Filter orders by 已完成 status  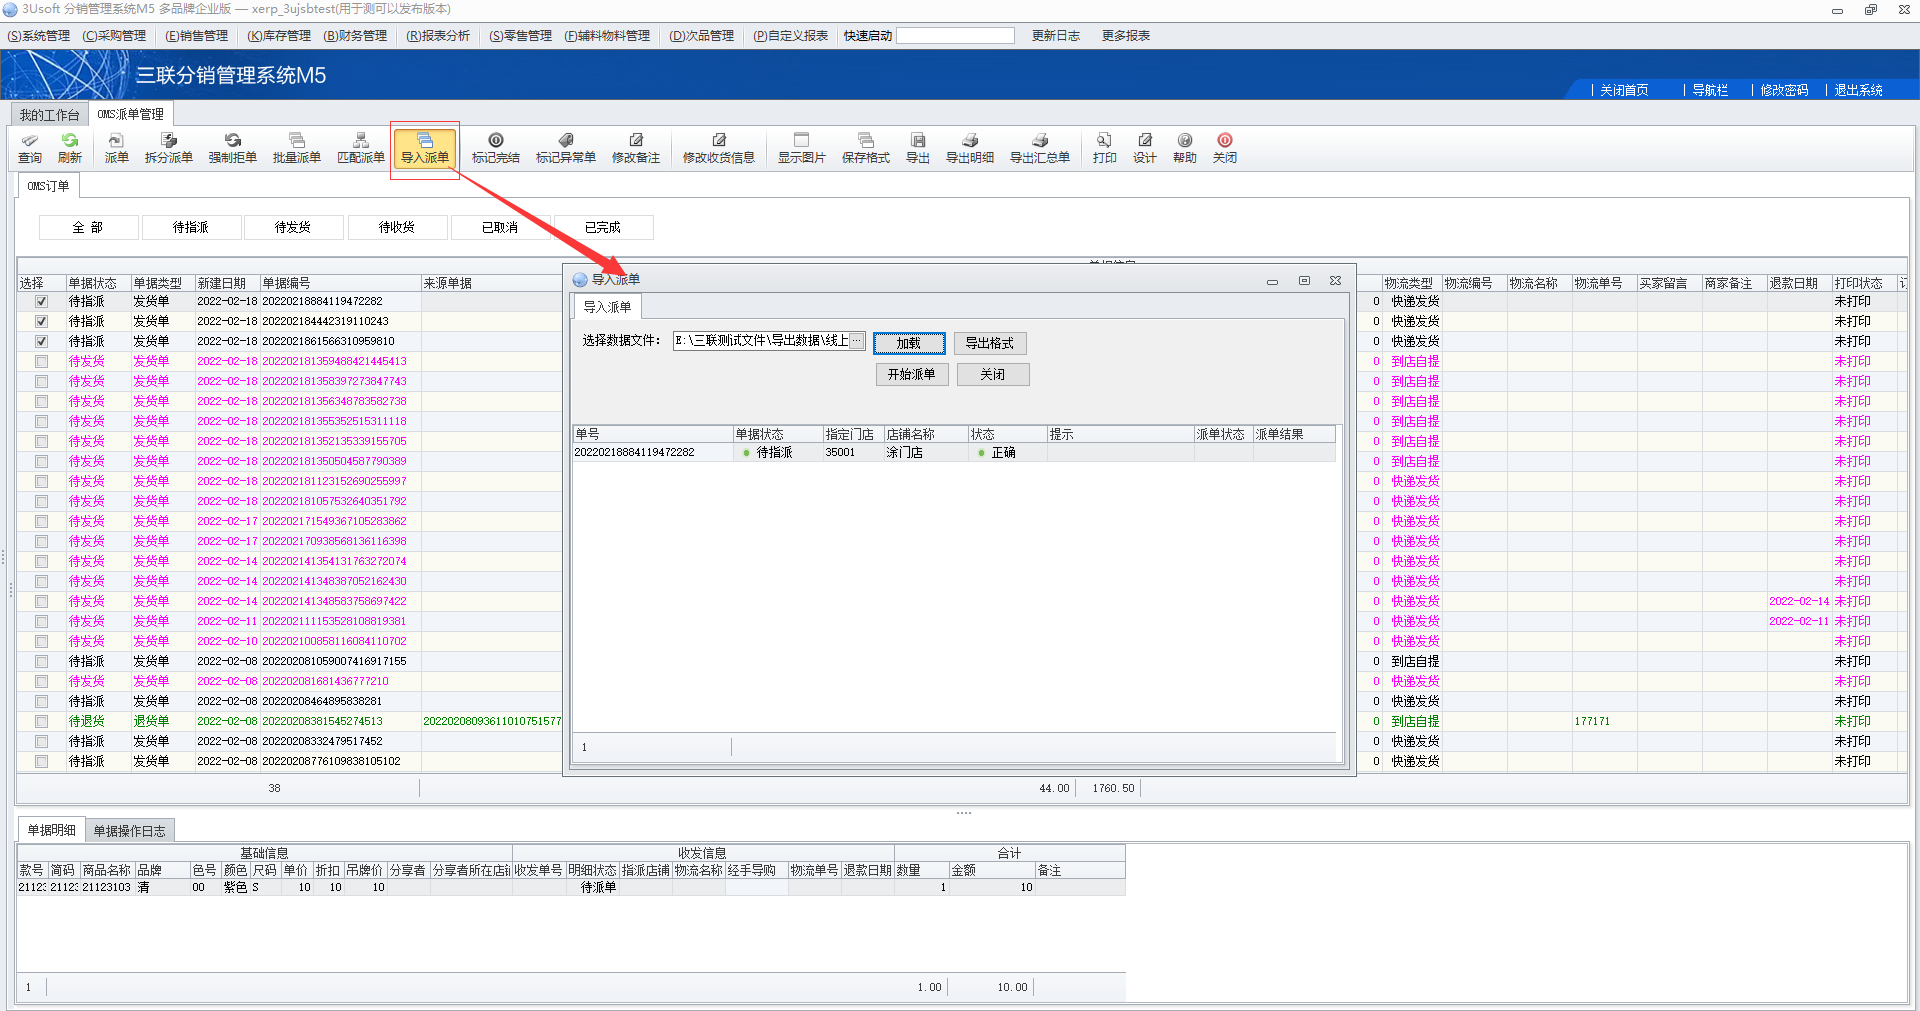click(603, 227)
